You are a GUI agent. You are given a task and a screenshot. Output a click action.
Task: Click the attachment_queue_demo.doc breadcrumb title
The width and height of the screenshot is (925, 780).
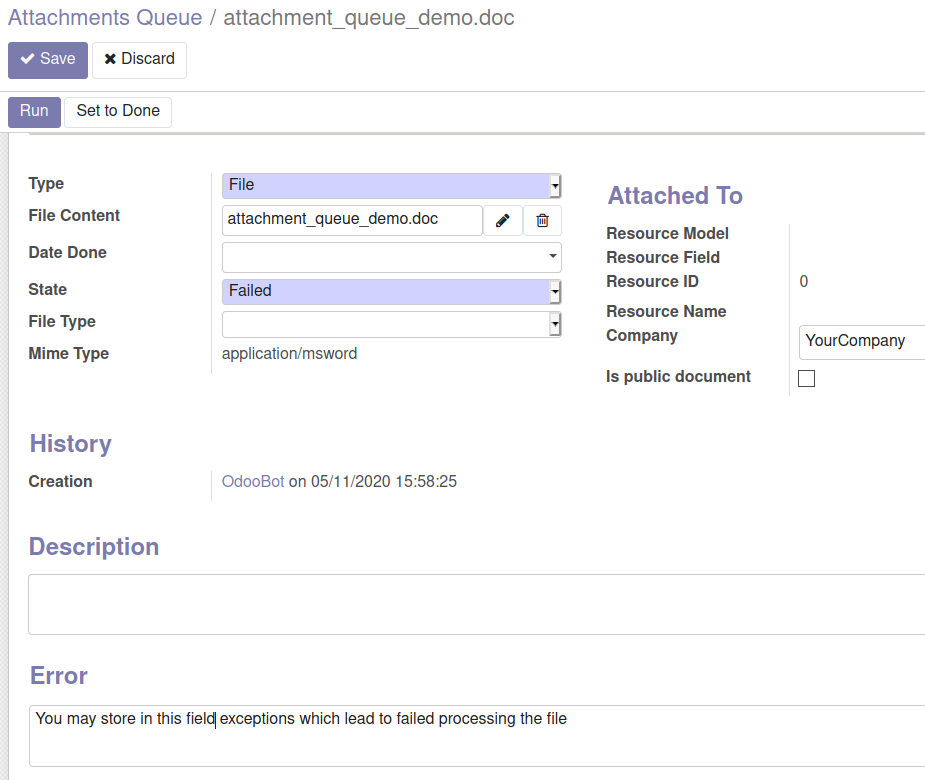[369, 18]
